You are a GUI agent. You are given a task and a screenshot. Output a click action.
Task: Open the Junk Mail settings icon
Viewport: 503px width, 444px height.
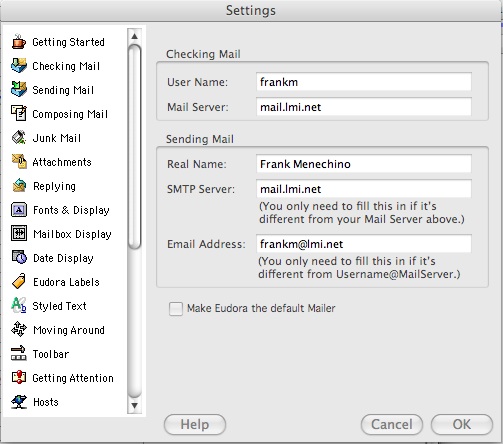pyautogui.click(x=19, y=138)
